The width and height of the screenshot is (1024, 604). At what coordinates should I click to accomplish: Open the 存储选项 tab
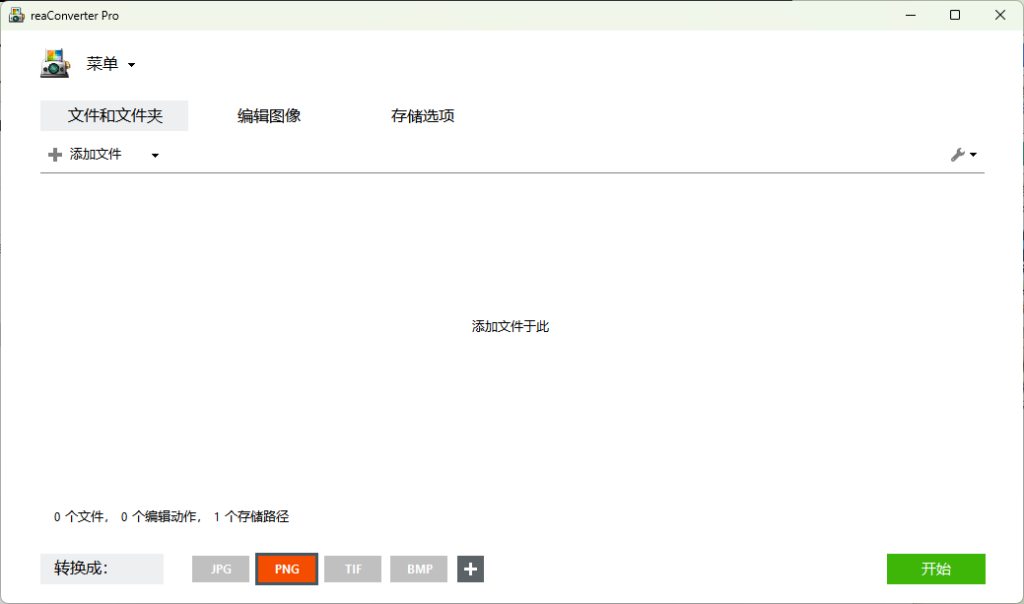tap(421, 115)
